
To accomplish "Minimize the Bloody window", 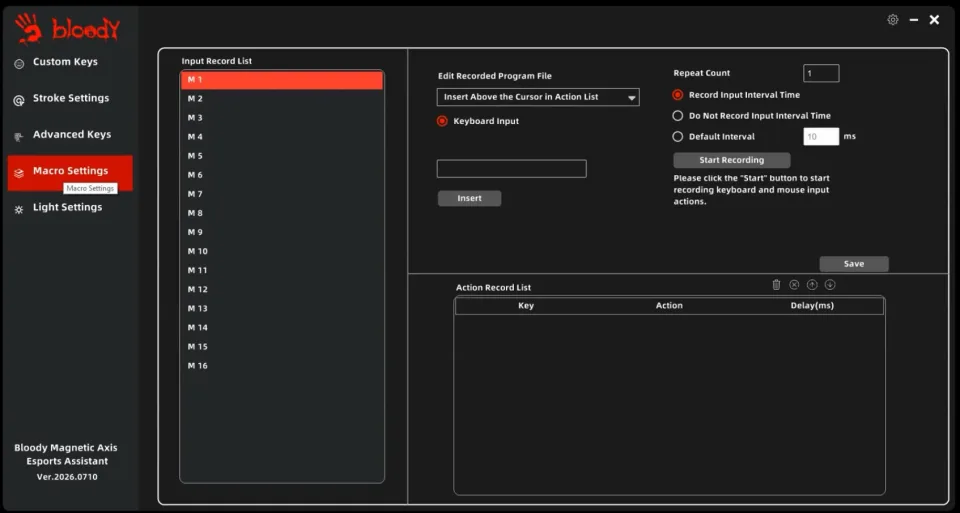I will pyautogui.click(x=913, y=20).
